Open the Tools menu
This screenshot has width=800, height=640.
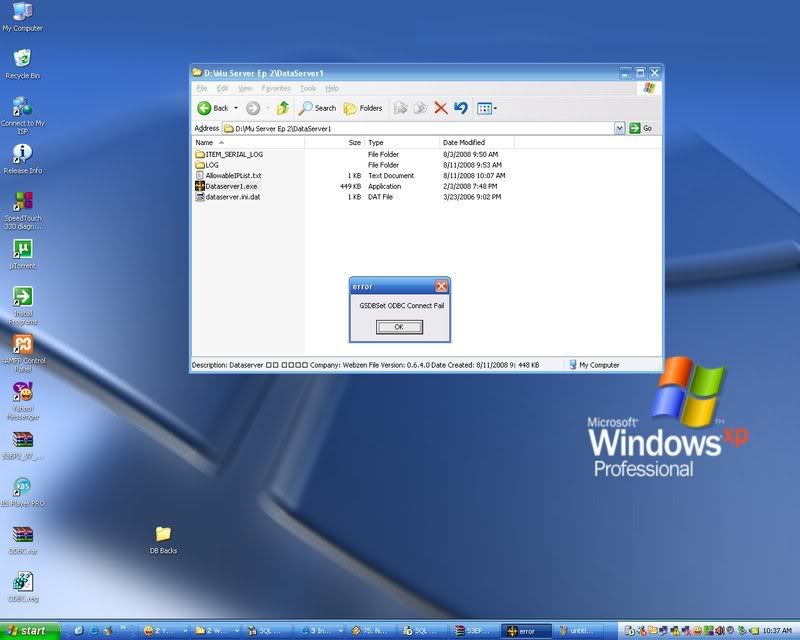point(308,88)
